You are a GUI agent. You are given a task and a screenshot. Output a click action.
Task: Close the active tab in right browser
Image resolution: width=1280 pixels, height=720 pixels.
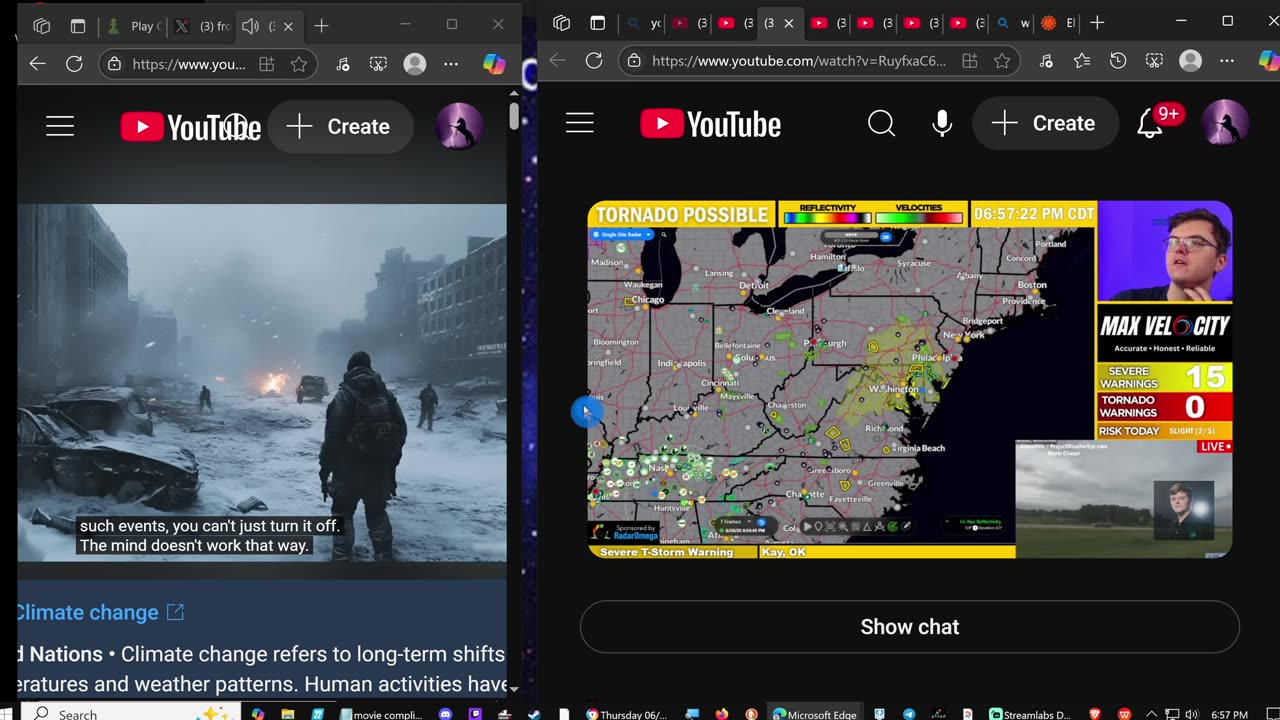[788, 23]
